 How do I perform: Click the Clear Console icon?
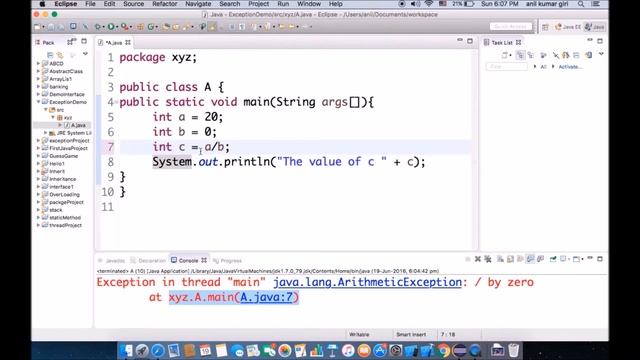coord(500,259)
